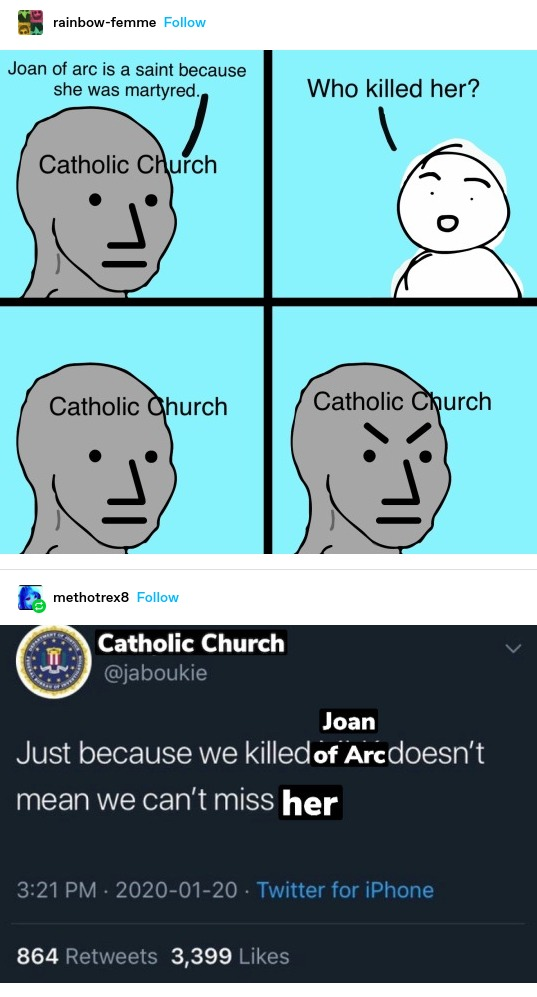The image size is (537, 997).
Task: View the 3,399 Likes list
Action: point(230,956)
